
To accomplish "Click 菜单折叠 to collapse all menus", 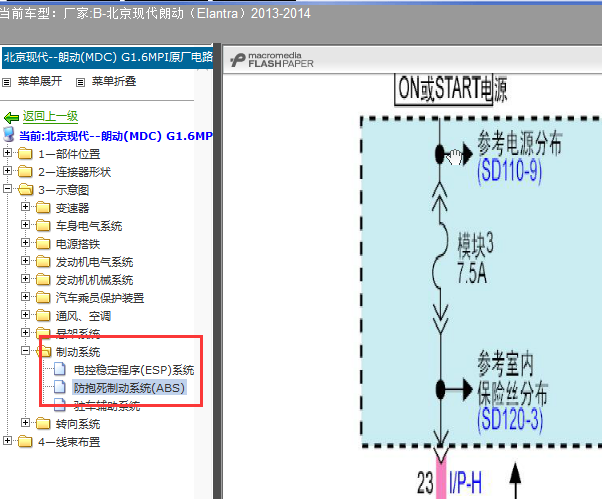I will coord(114,81).
